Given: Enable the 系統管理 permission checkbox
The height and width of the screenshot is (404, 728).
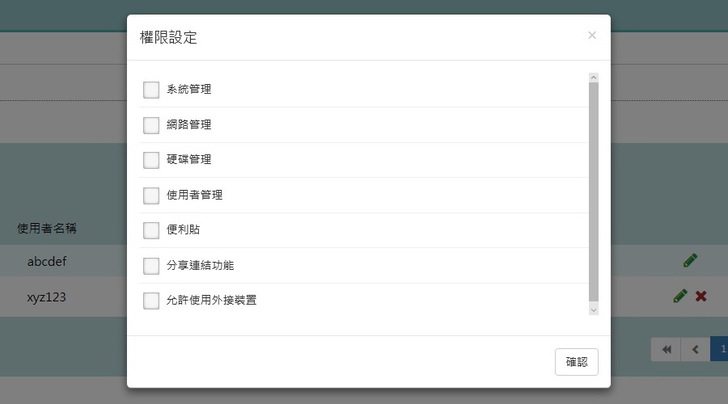Looking at the screenshot, I should click(x=151, y=90).
